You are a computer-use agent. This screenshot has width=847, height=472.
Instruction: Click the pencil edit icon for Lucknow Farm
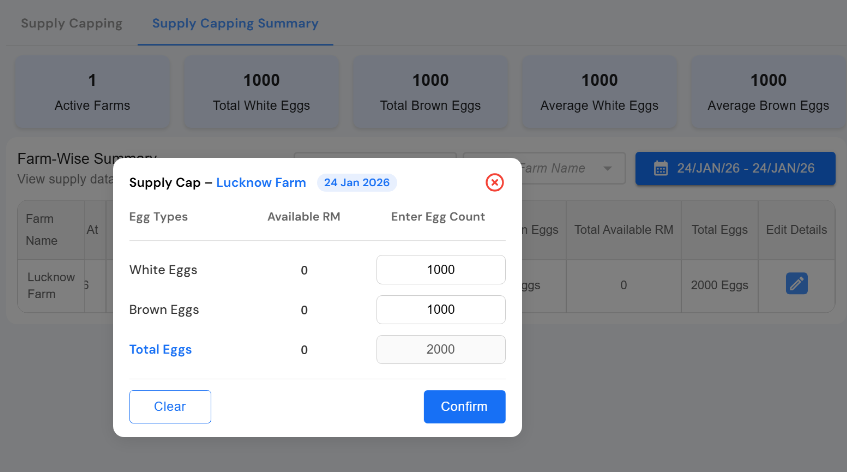pyautogui.click(x=796, y=284)
